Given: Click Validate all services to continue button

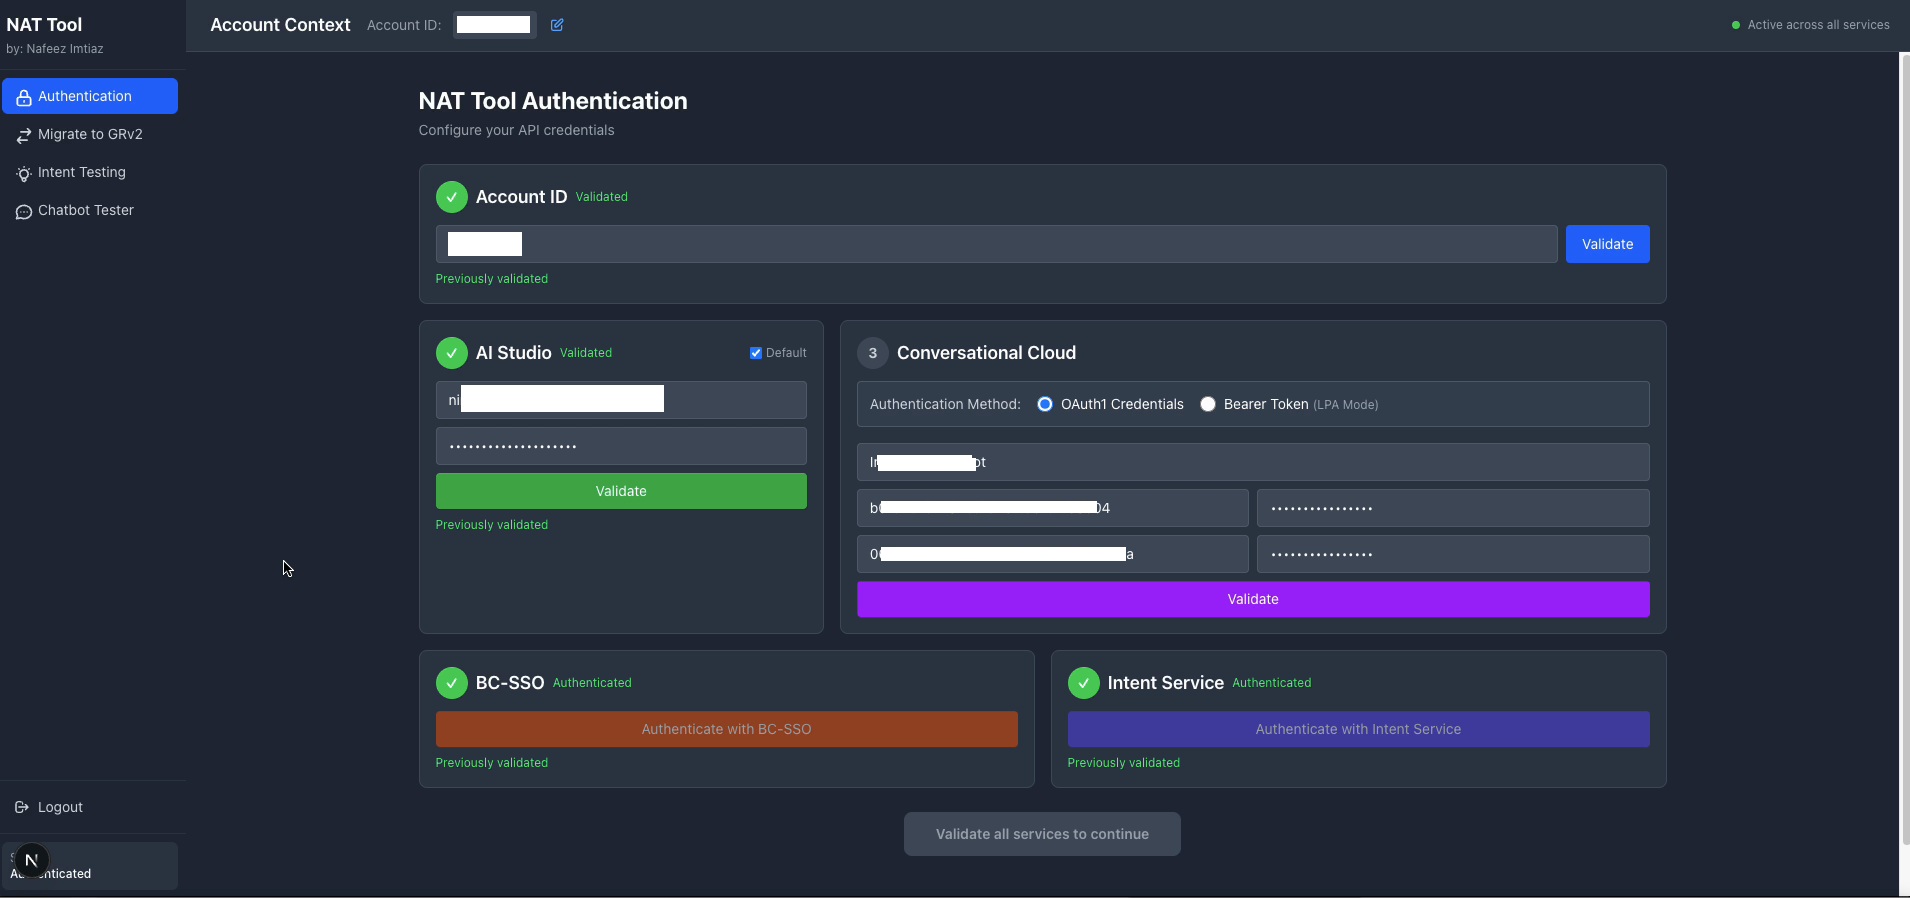Looking at the screenshot, I should [1042, 834].
